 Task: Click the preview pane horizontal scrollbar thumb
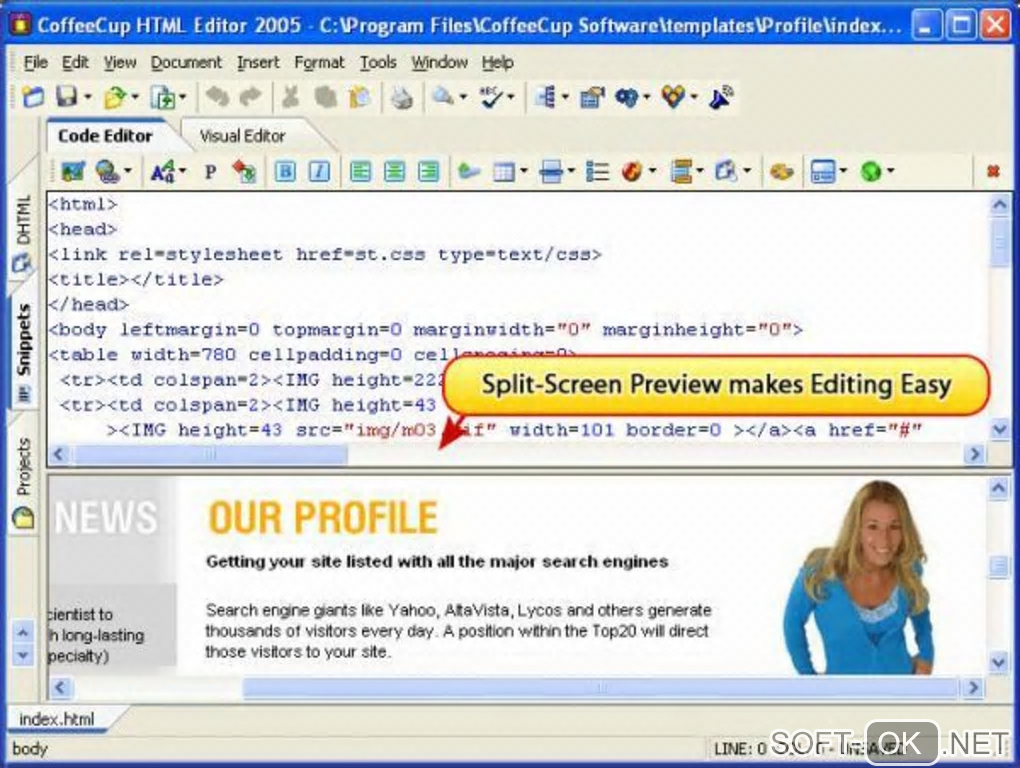(x=601, y=687)
